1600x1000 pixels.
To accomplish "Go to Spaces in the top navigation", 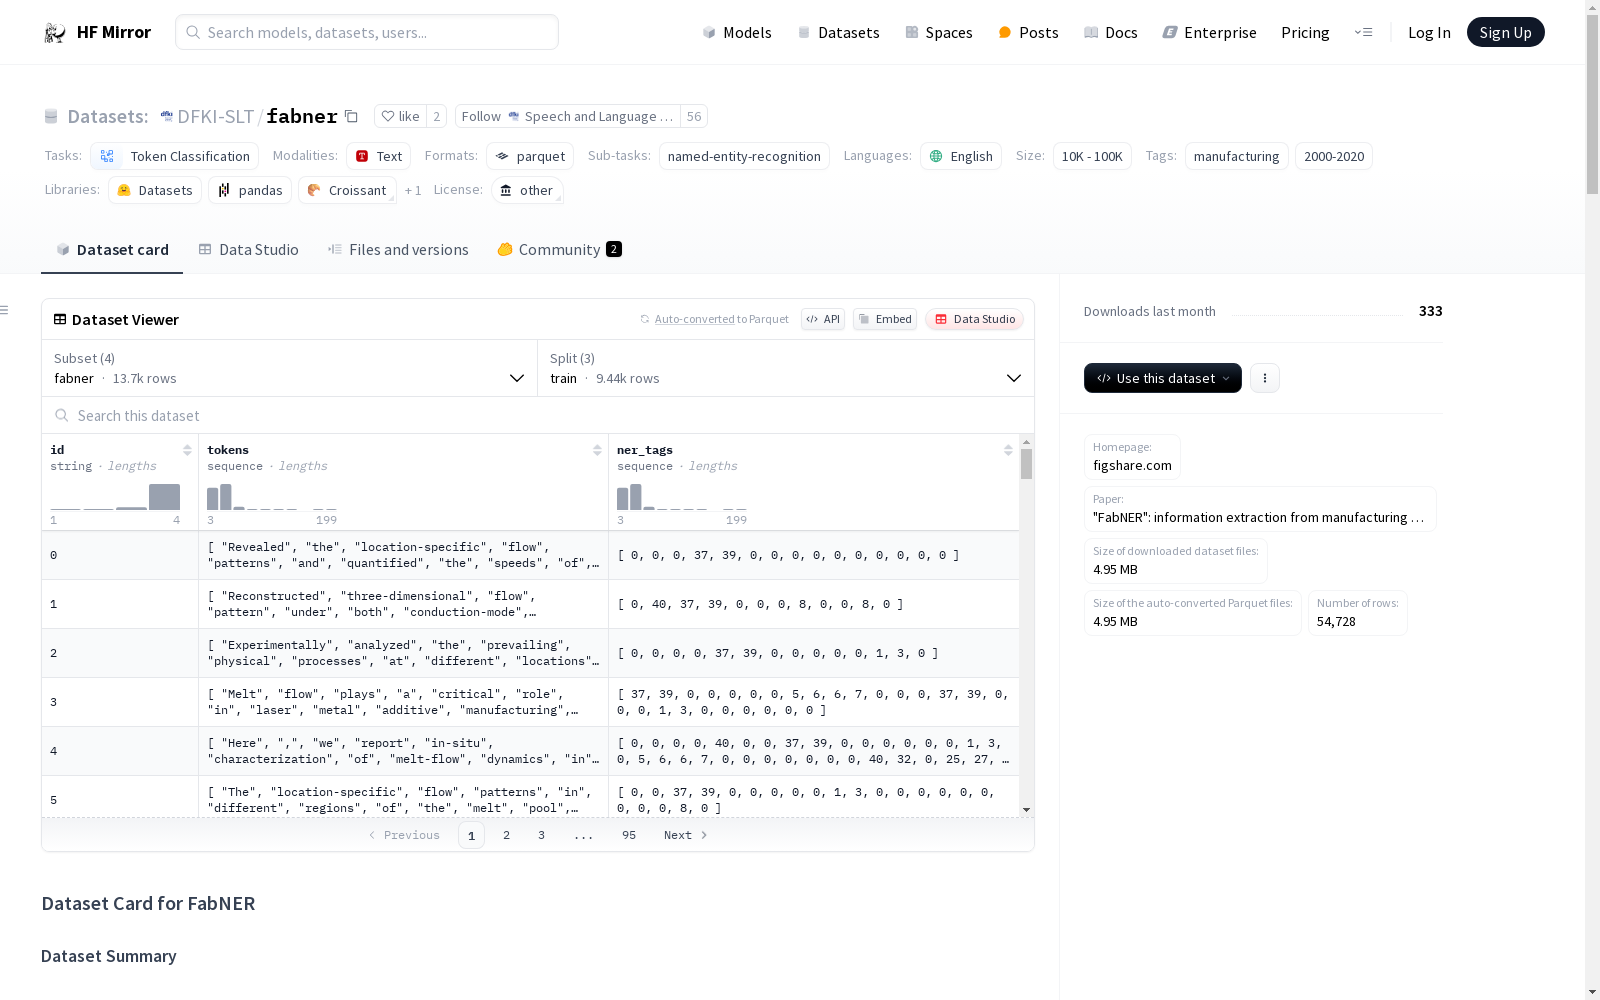I will point(939,32).
